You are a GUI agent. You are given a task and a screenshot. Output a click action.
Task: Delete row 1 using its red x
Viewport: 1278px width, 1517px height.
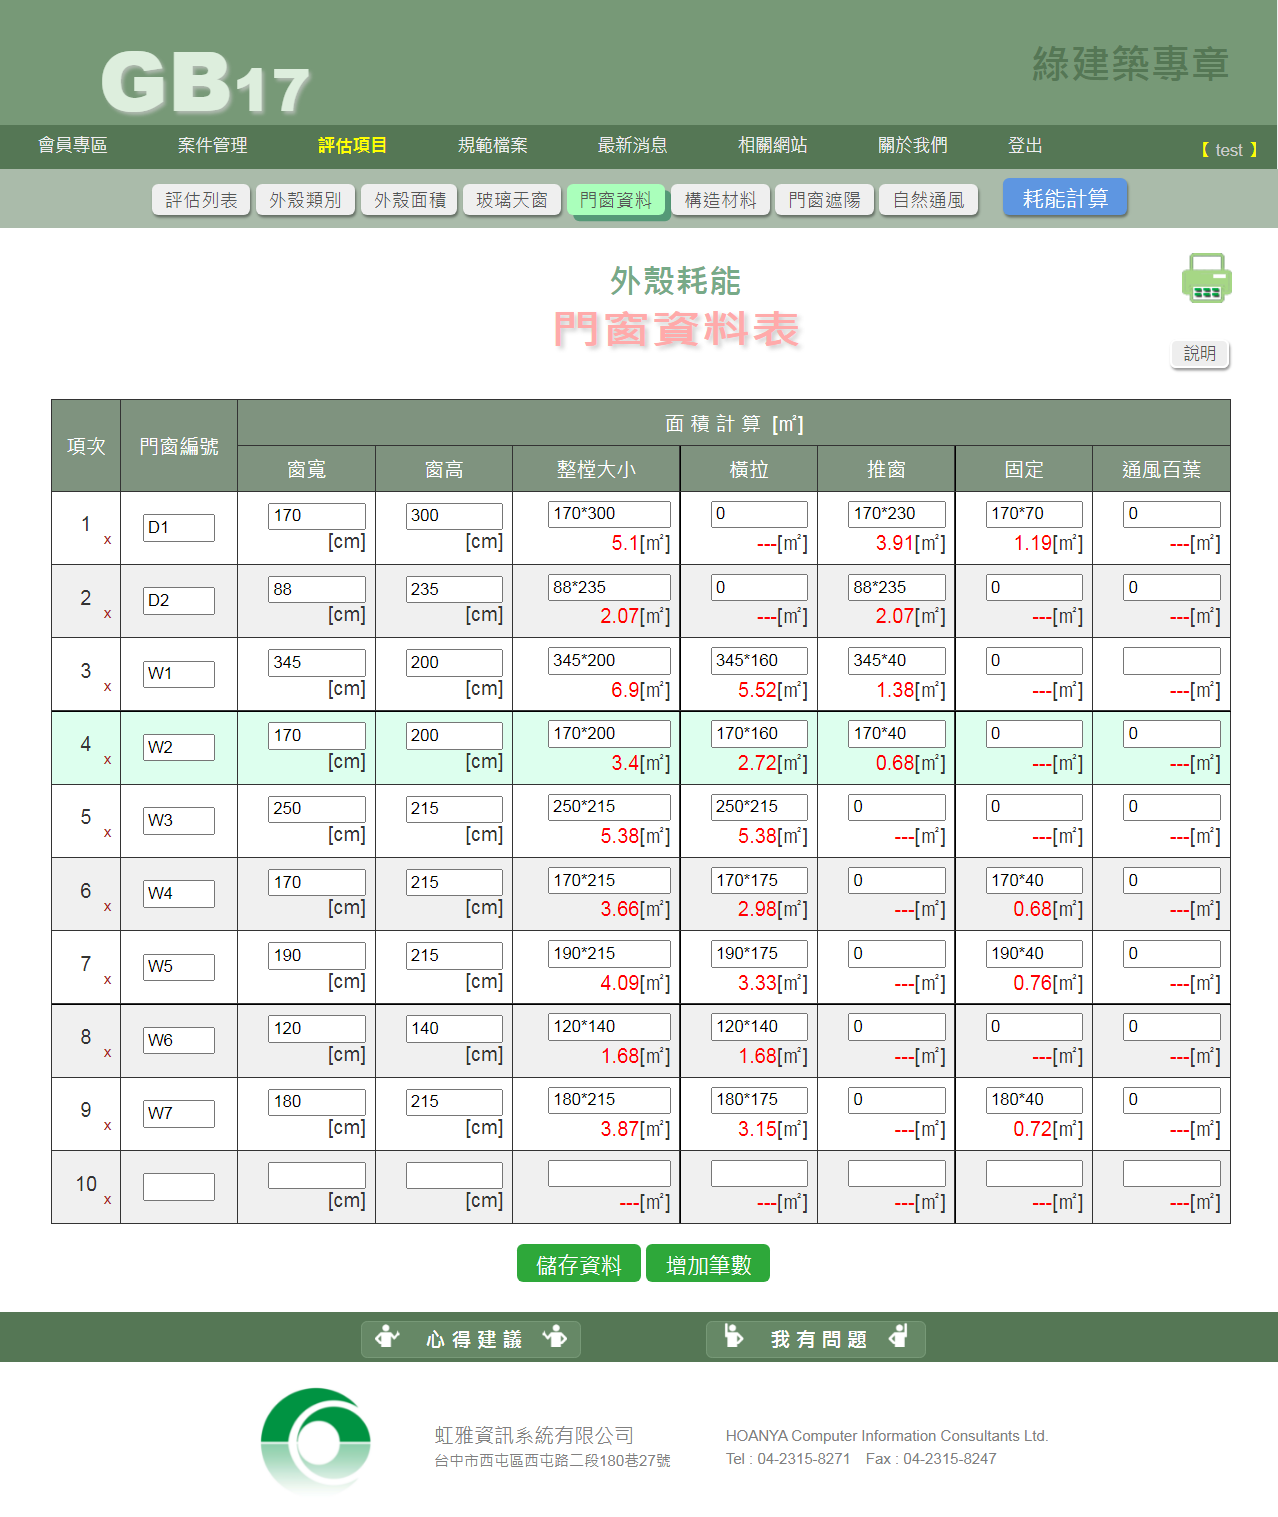107,540
